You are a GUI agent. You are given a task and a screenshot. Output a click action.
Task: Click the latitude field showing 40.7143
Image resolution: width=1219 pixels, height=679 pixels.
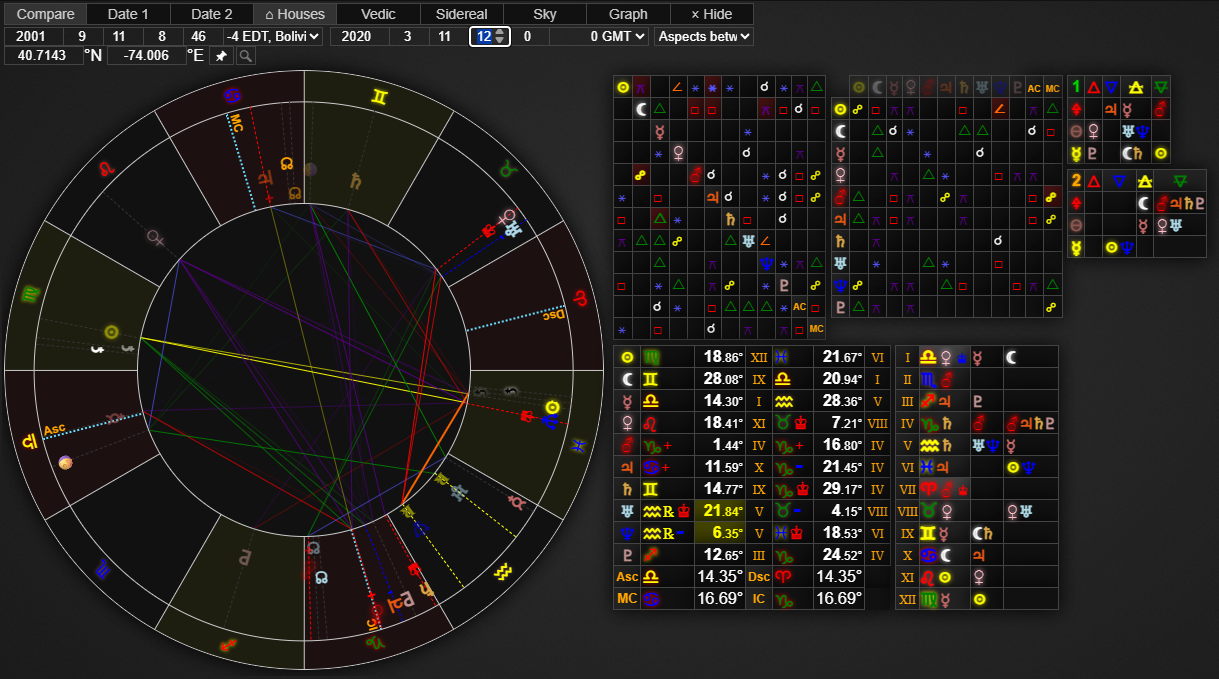point(43,55)
